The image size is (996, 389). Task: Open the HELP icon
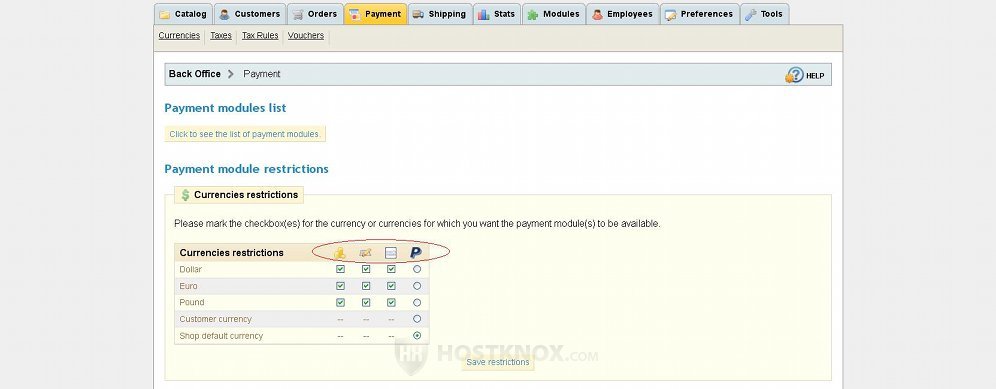805,75
